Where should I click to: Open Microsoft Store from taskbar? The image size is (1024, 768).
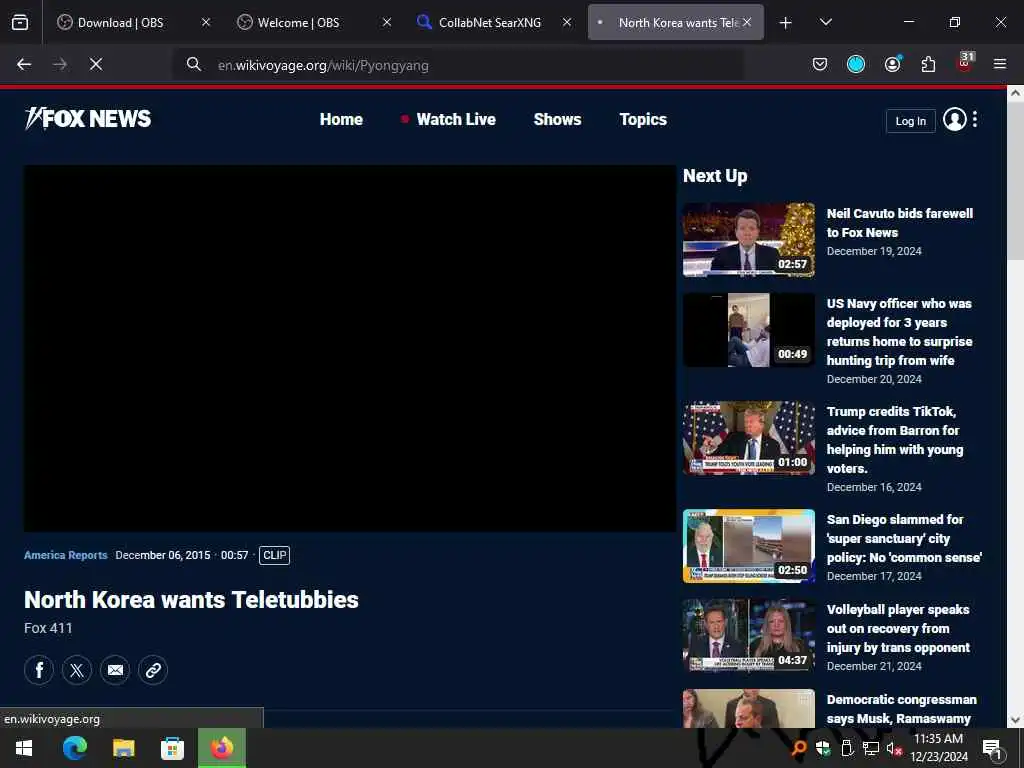pyautogui.click(x=172, y=748)
